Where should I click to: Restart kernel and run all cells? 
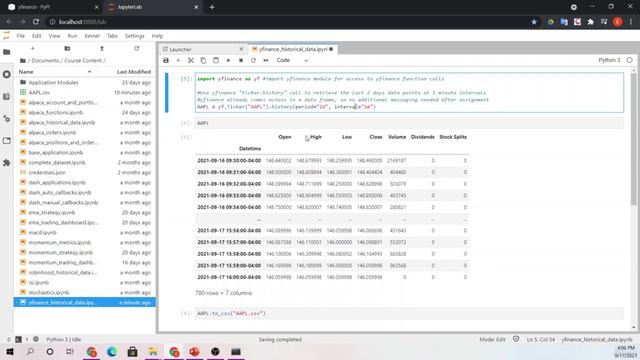point(266,60)
